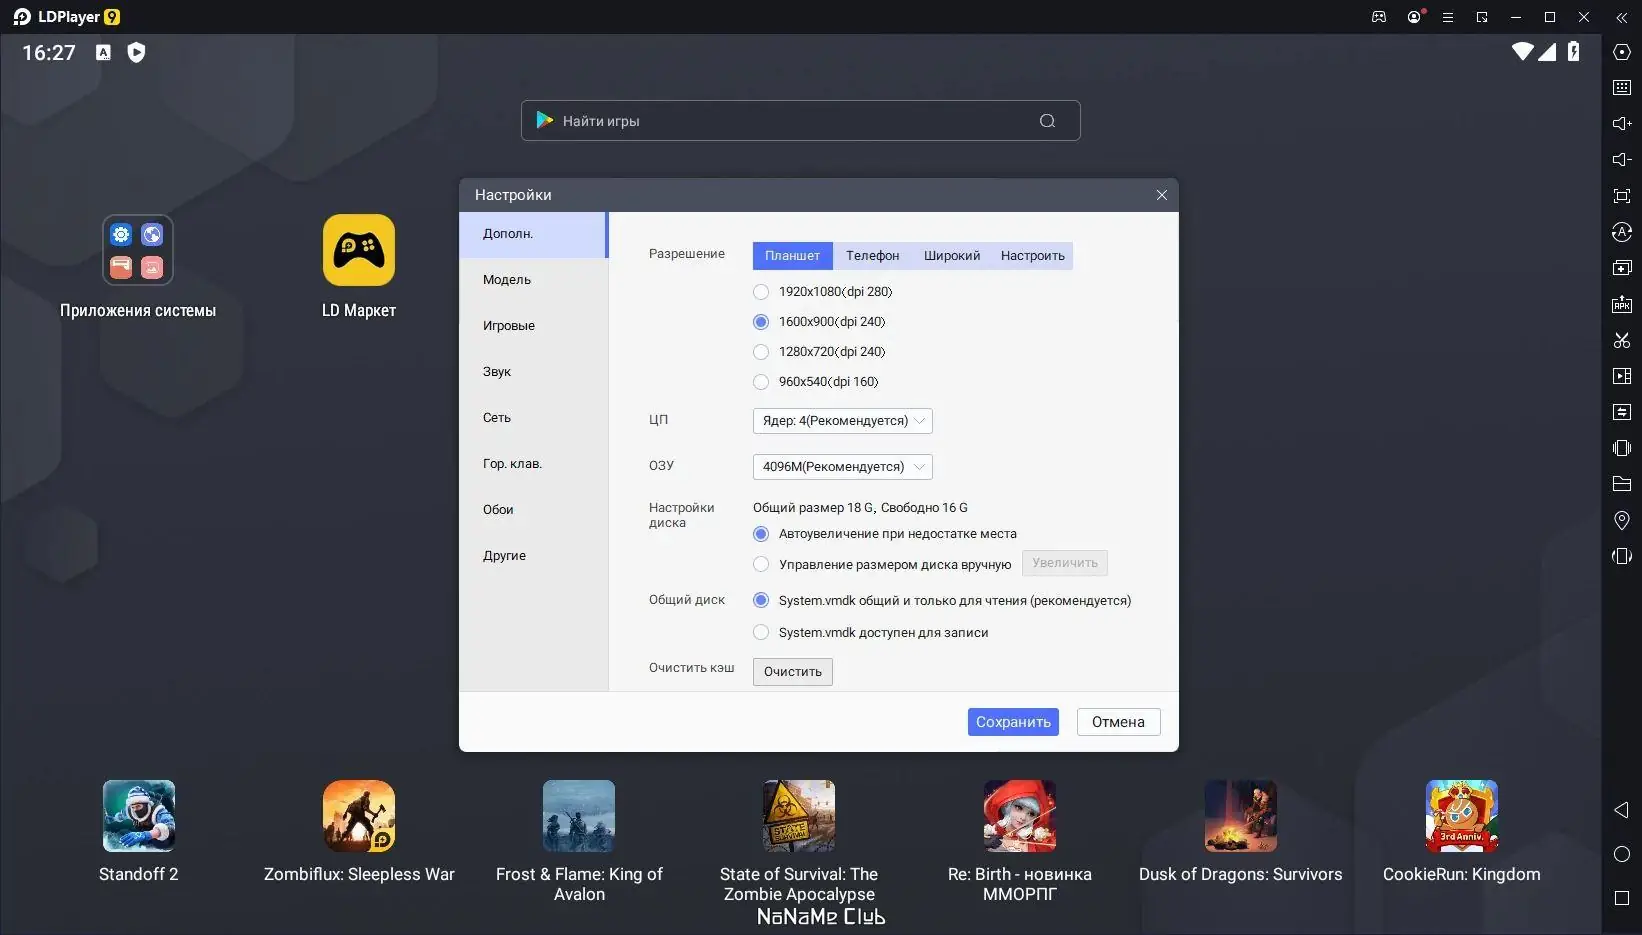Click the rotate screen sidebar icon
The width and height of the screenshot is (1642, 935).
click(x=1622, y=556)
